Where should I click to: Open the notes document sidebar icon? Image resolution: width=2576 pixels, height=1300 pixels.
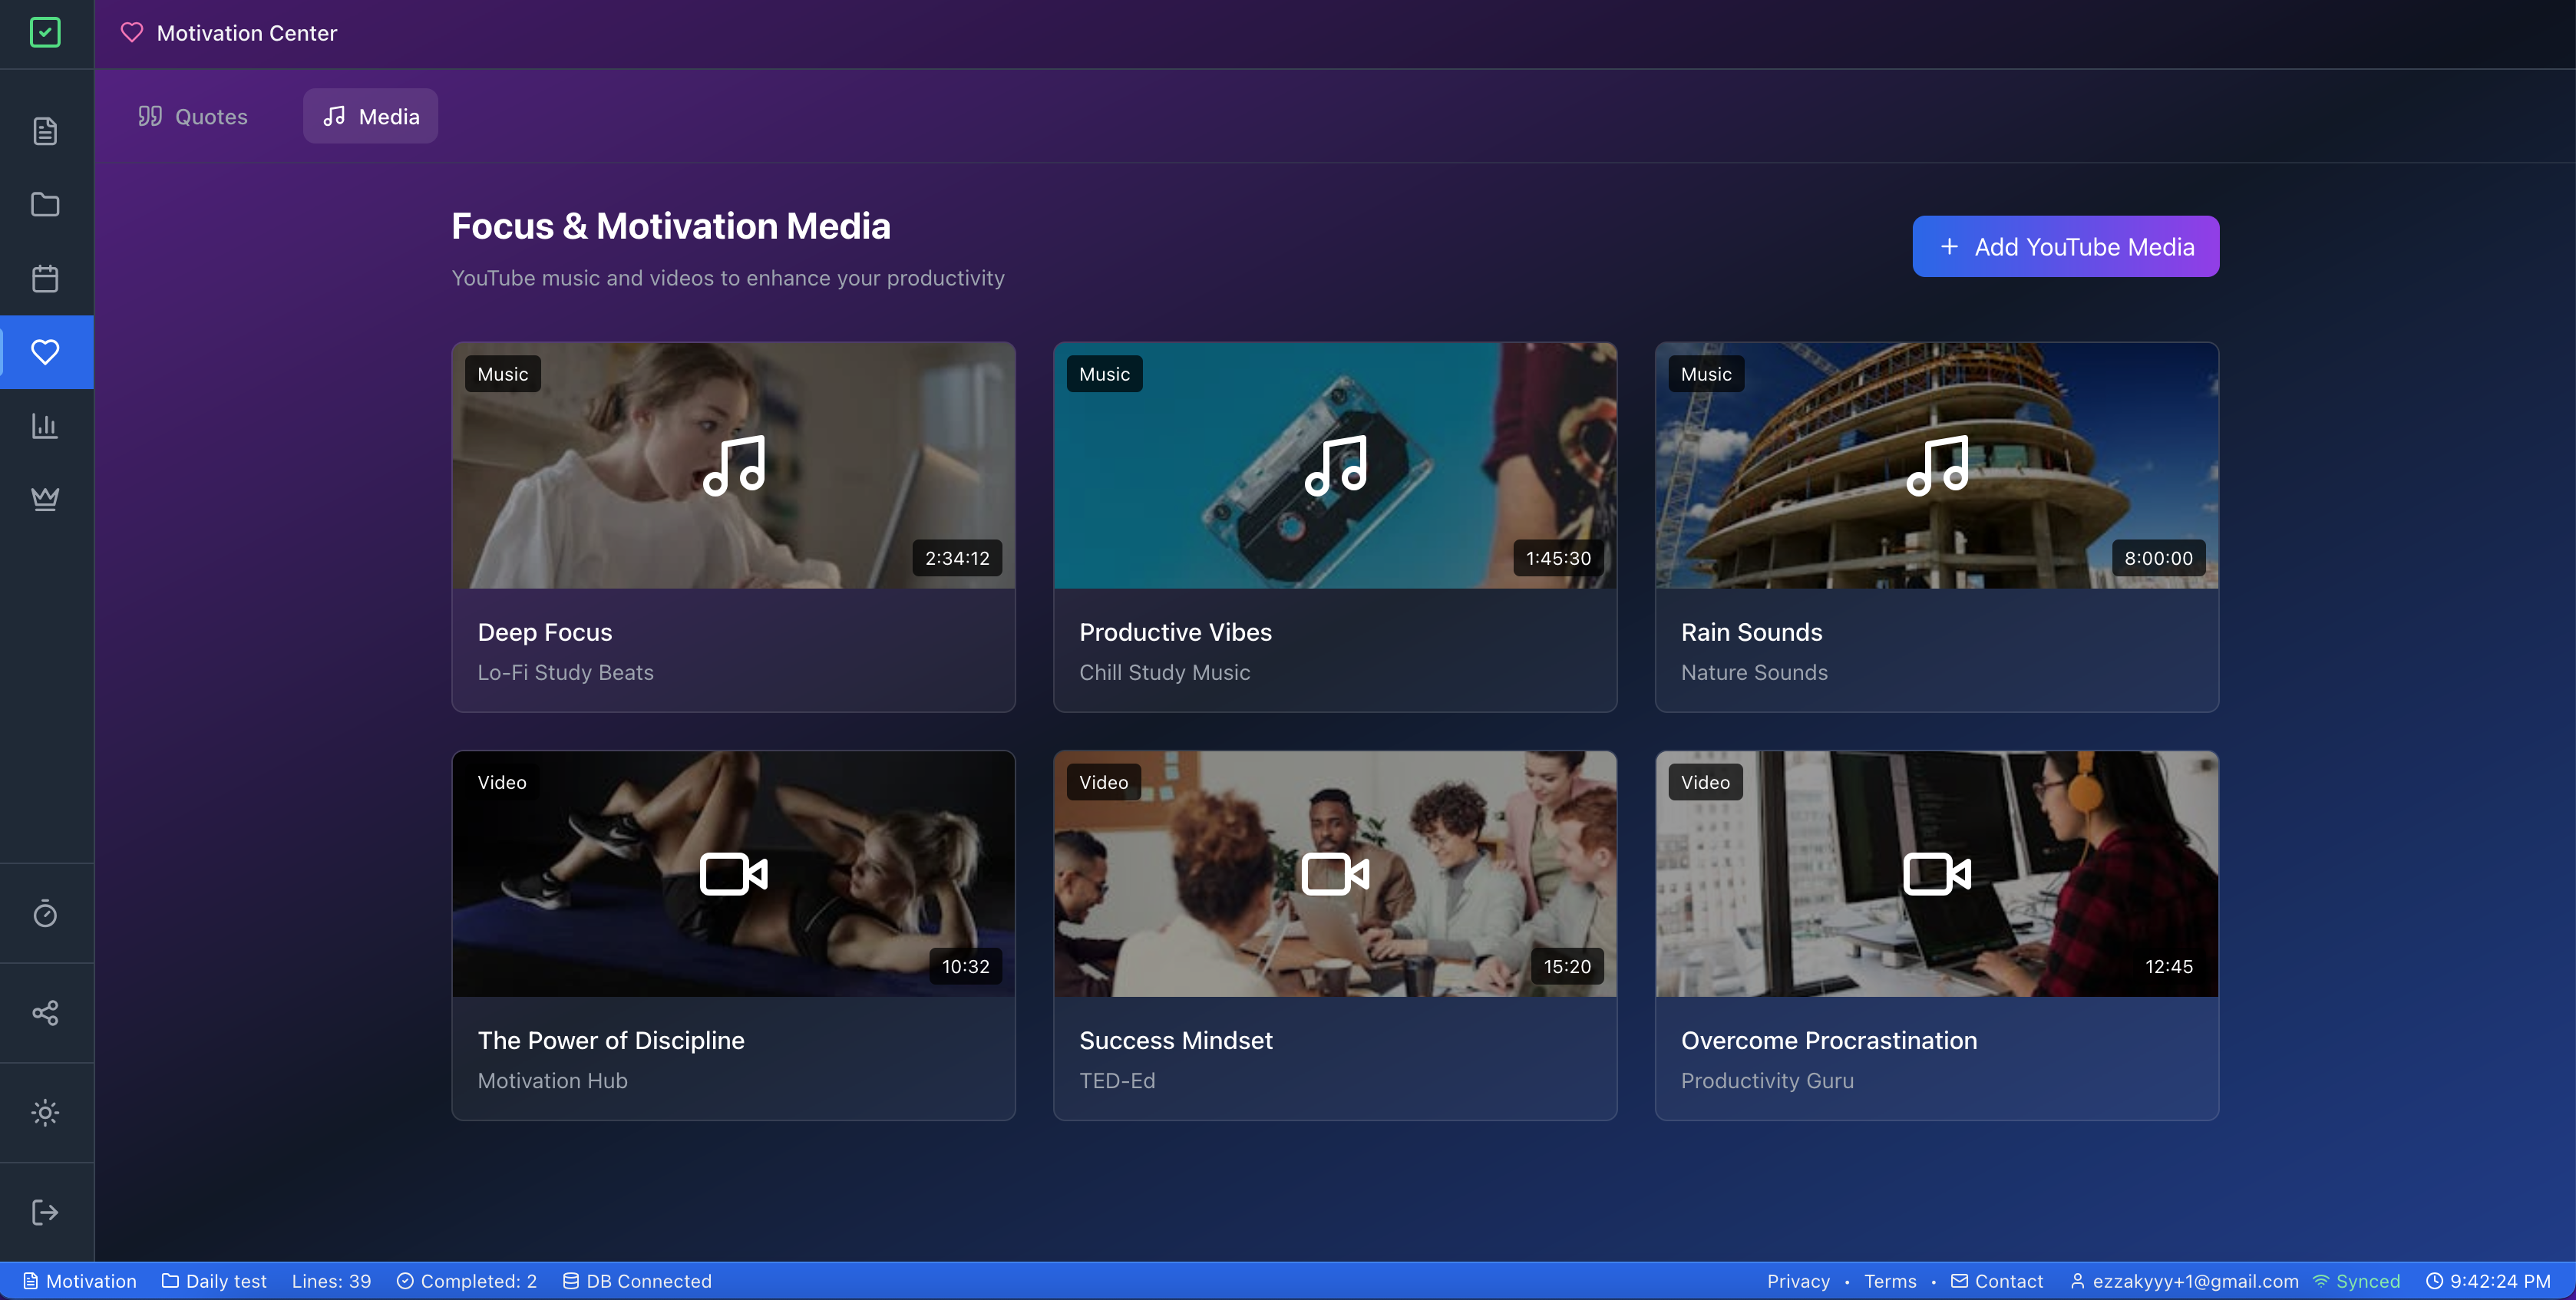click(x=45, y=131)
